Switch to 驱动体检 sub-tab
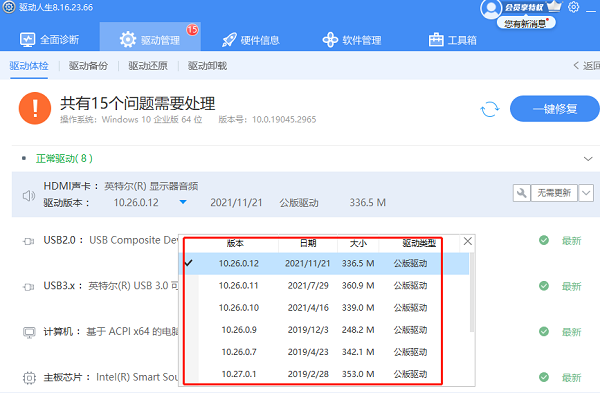 pos(29,66)
